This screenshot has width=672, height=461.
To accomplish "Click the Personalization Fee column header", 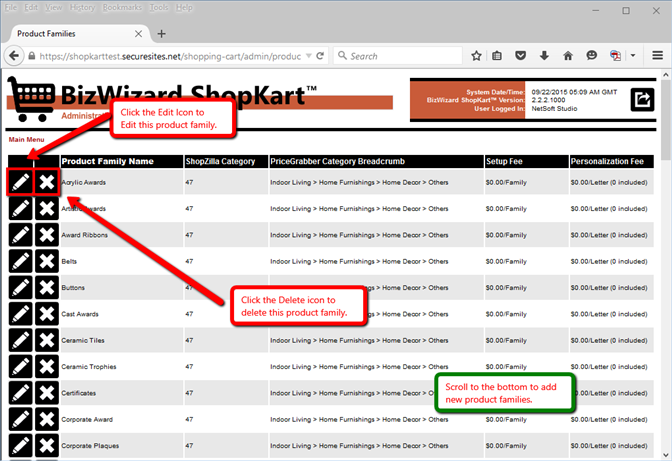I will pos(612,162).
